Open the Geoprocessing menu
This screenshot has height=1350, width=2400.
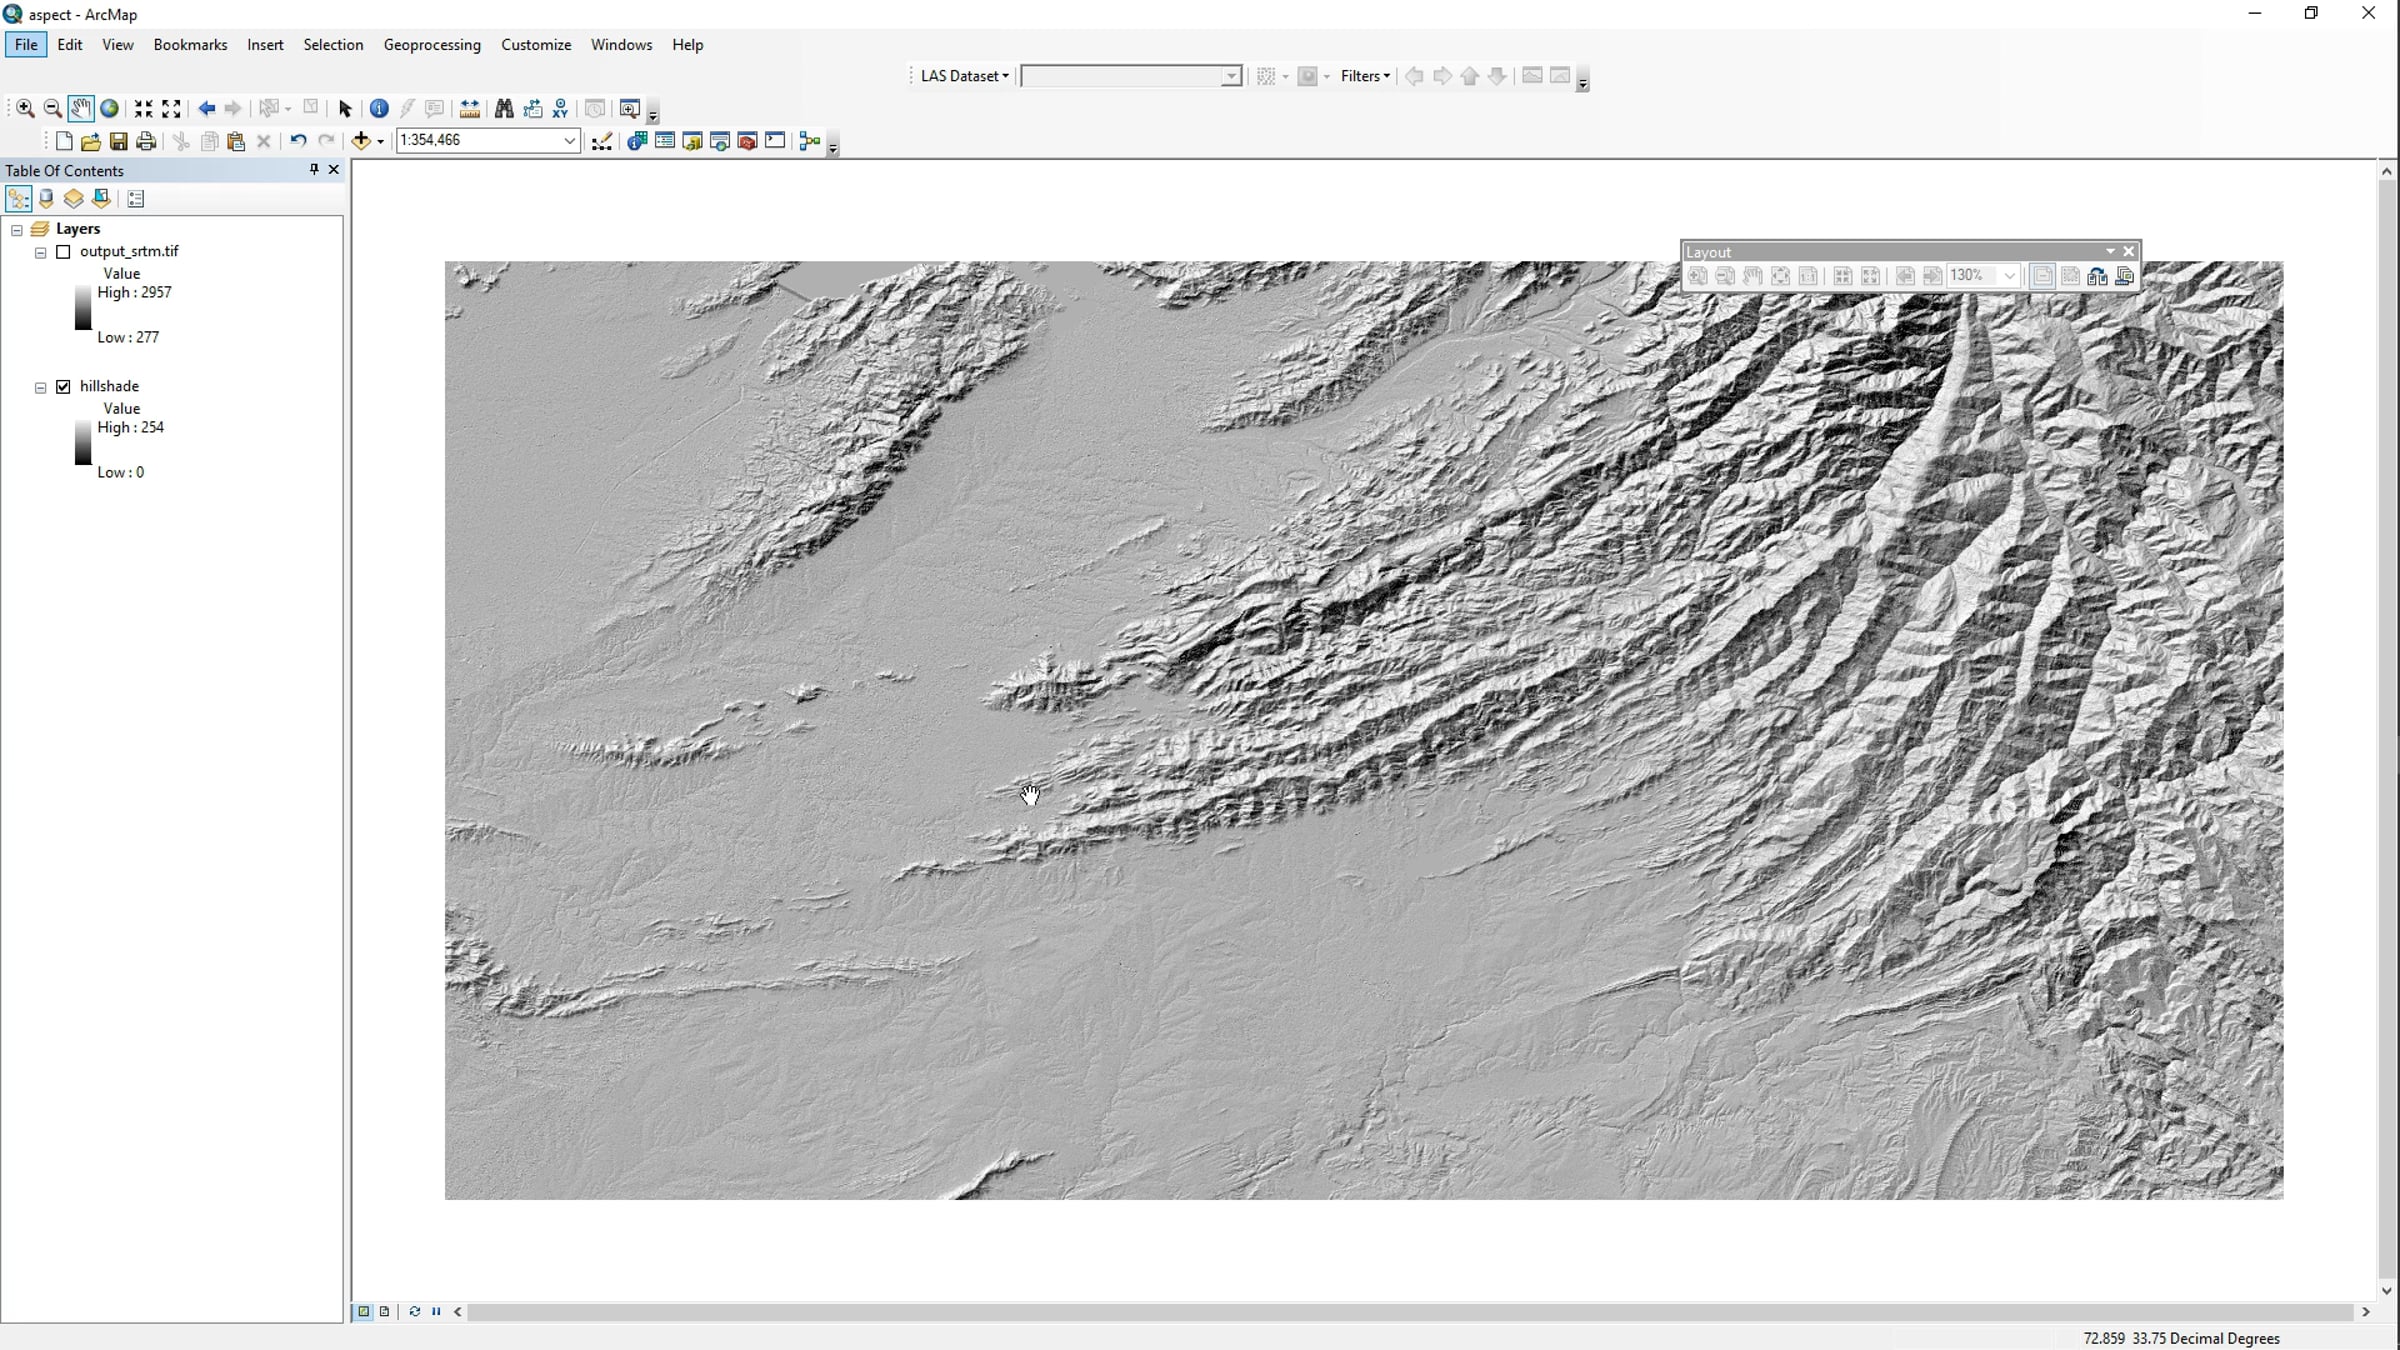pos(431,44)
